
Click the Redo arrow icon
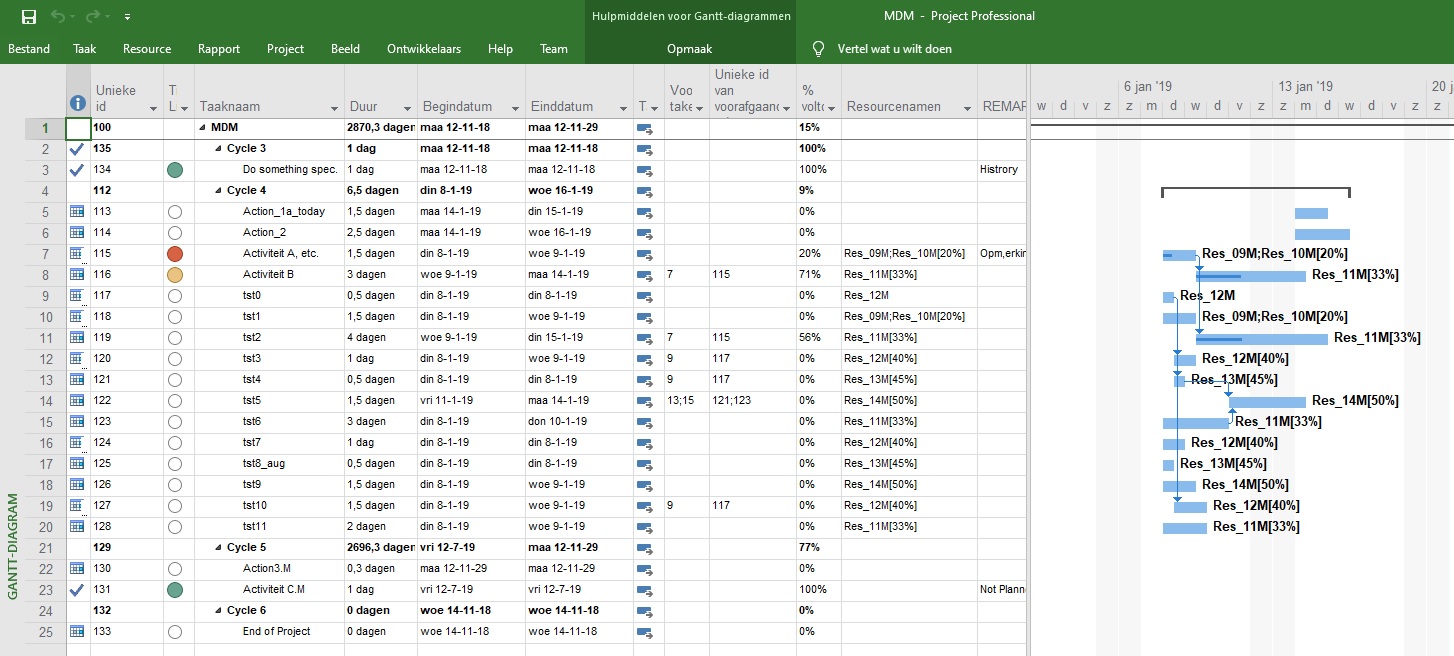(93, 16)
